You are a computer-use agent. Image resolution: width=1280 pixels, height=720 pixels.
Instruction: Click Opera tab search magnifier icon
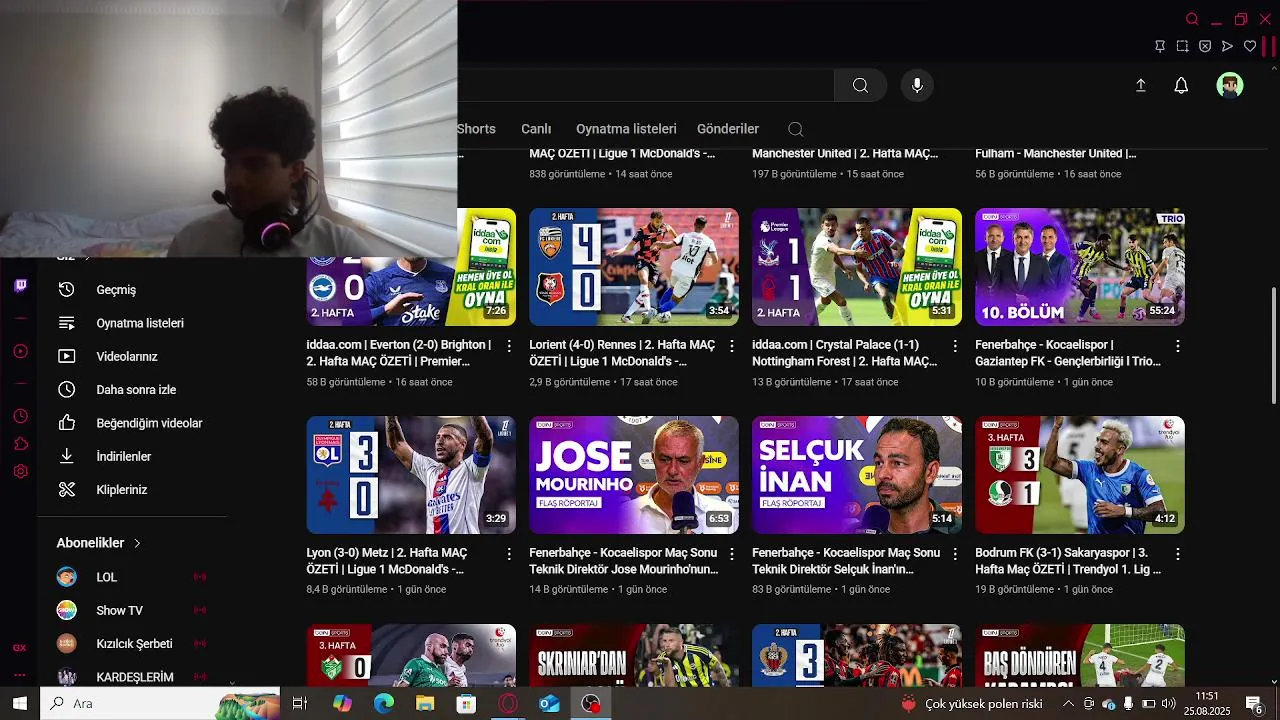(1192, 19)
